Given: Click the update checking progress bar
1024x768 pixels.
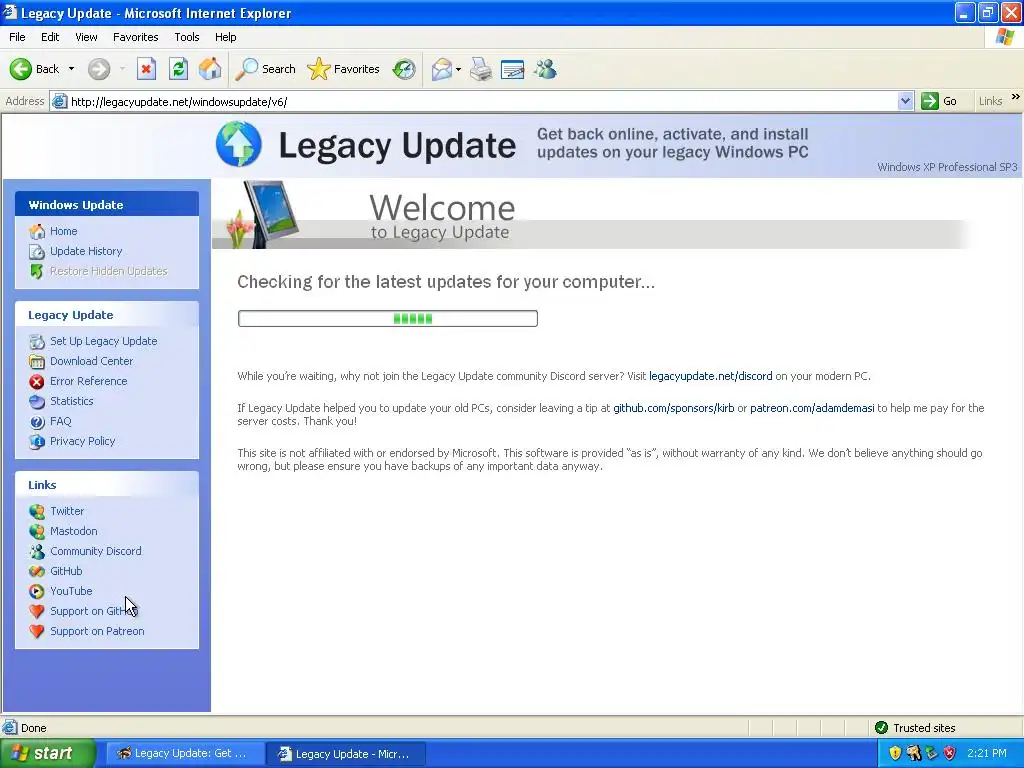Looking at the screenshot, I should [388, 319].
